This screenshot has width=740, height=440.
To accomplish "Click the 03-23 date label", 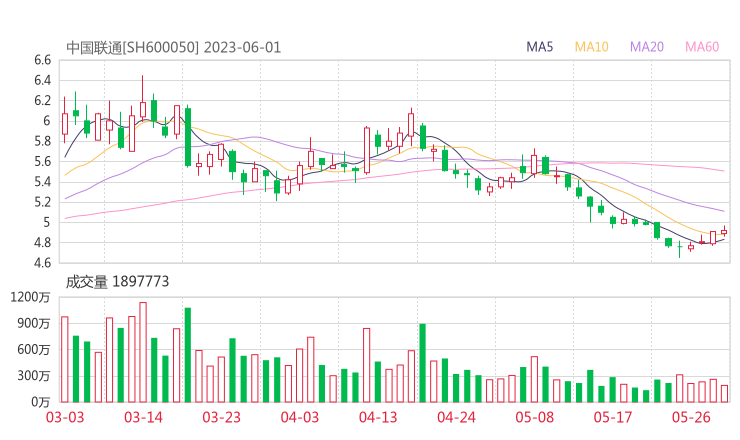I will pos(221,417).
